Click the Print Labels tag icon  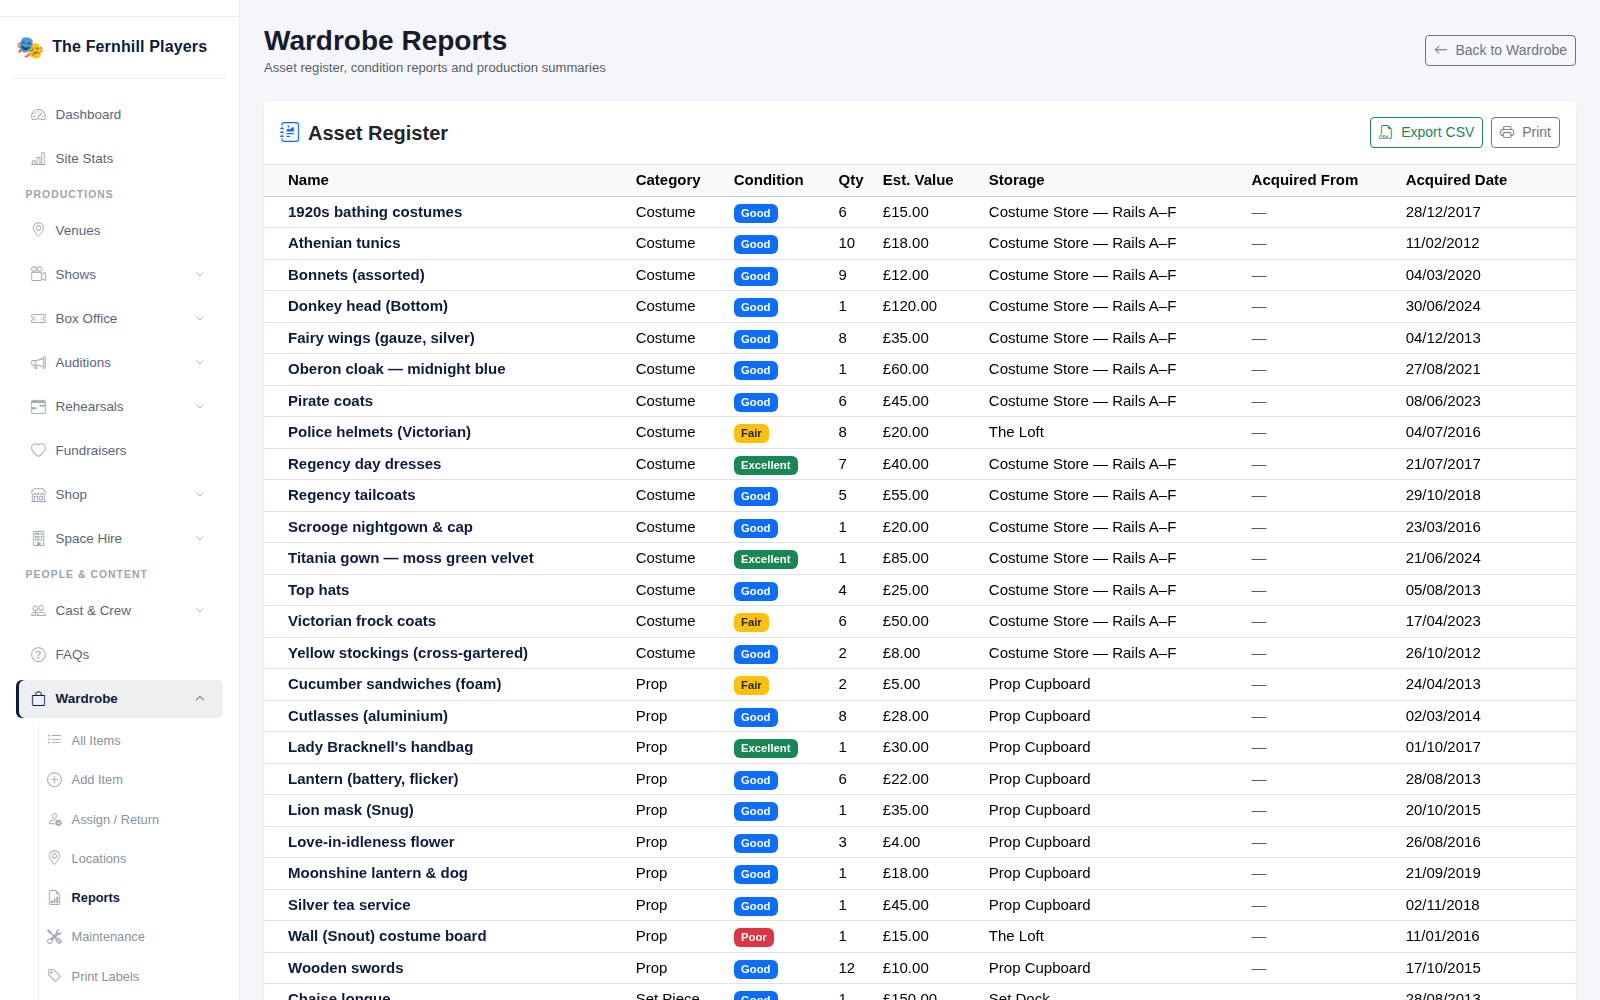coord(54,976)
